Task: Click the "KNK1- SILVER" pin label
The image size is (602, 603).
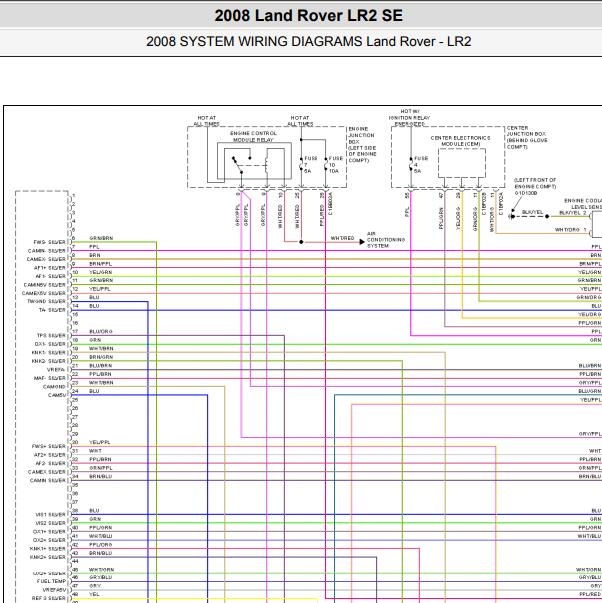Action: tap(49, 353)
